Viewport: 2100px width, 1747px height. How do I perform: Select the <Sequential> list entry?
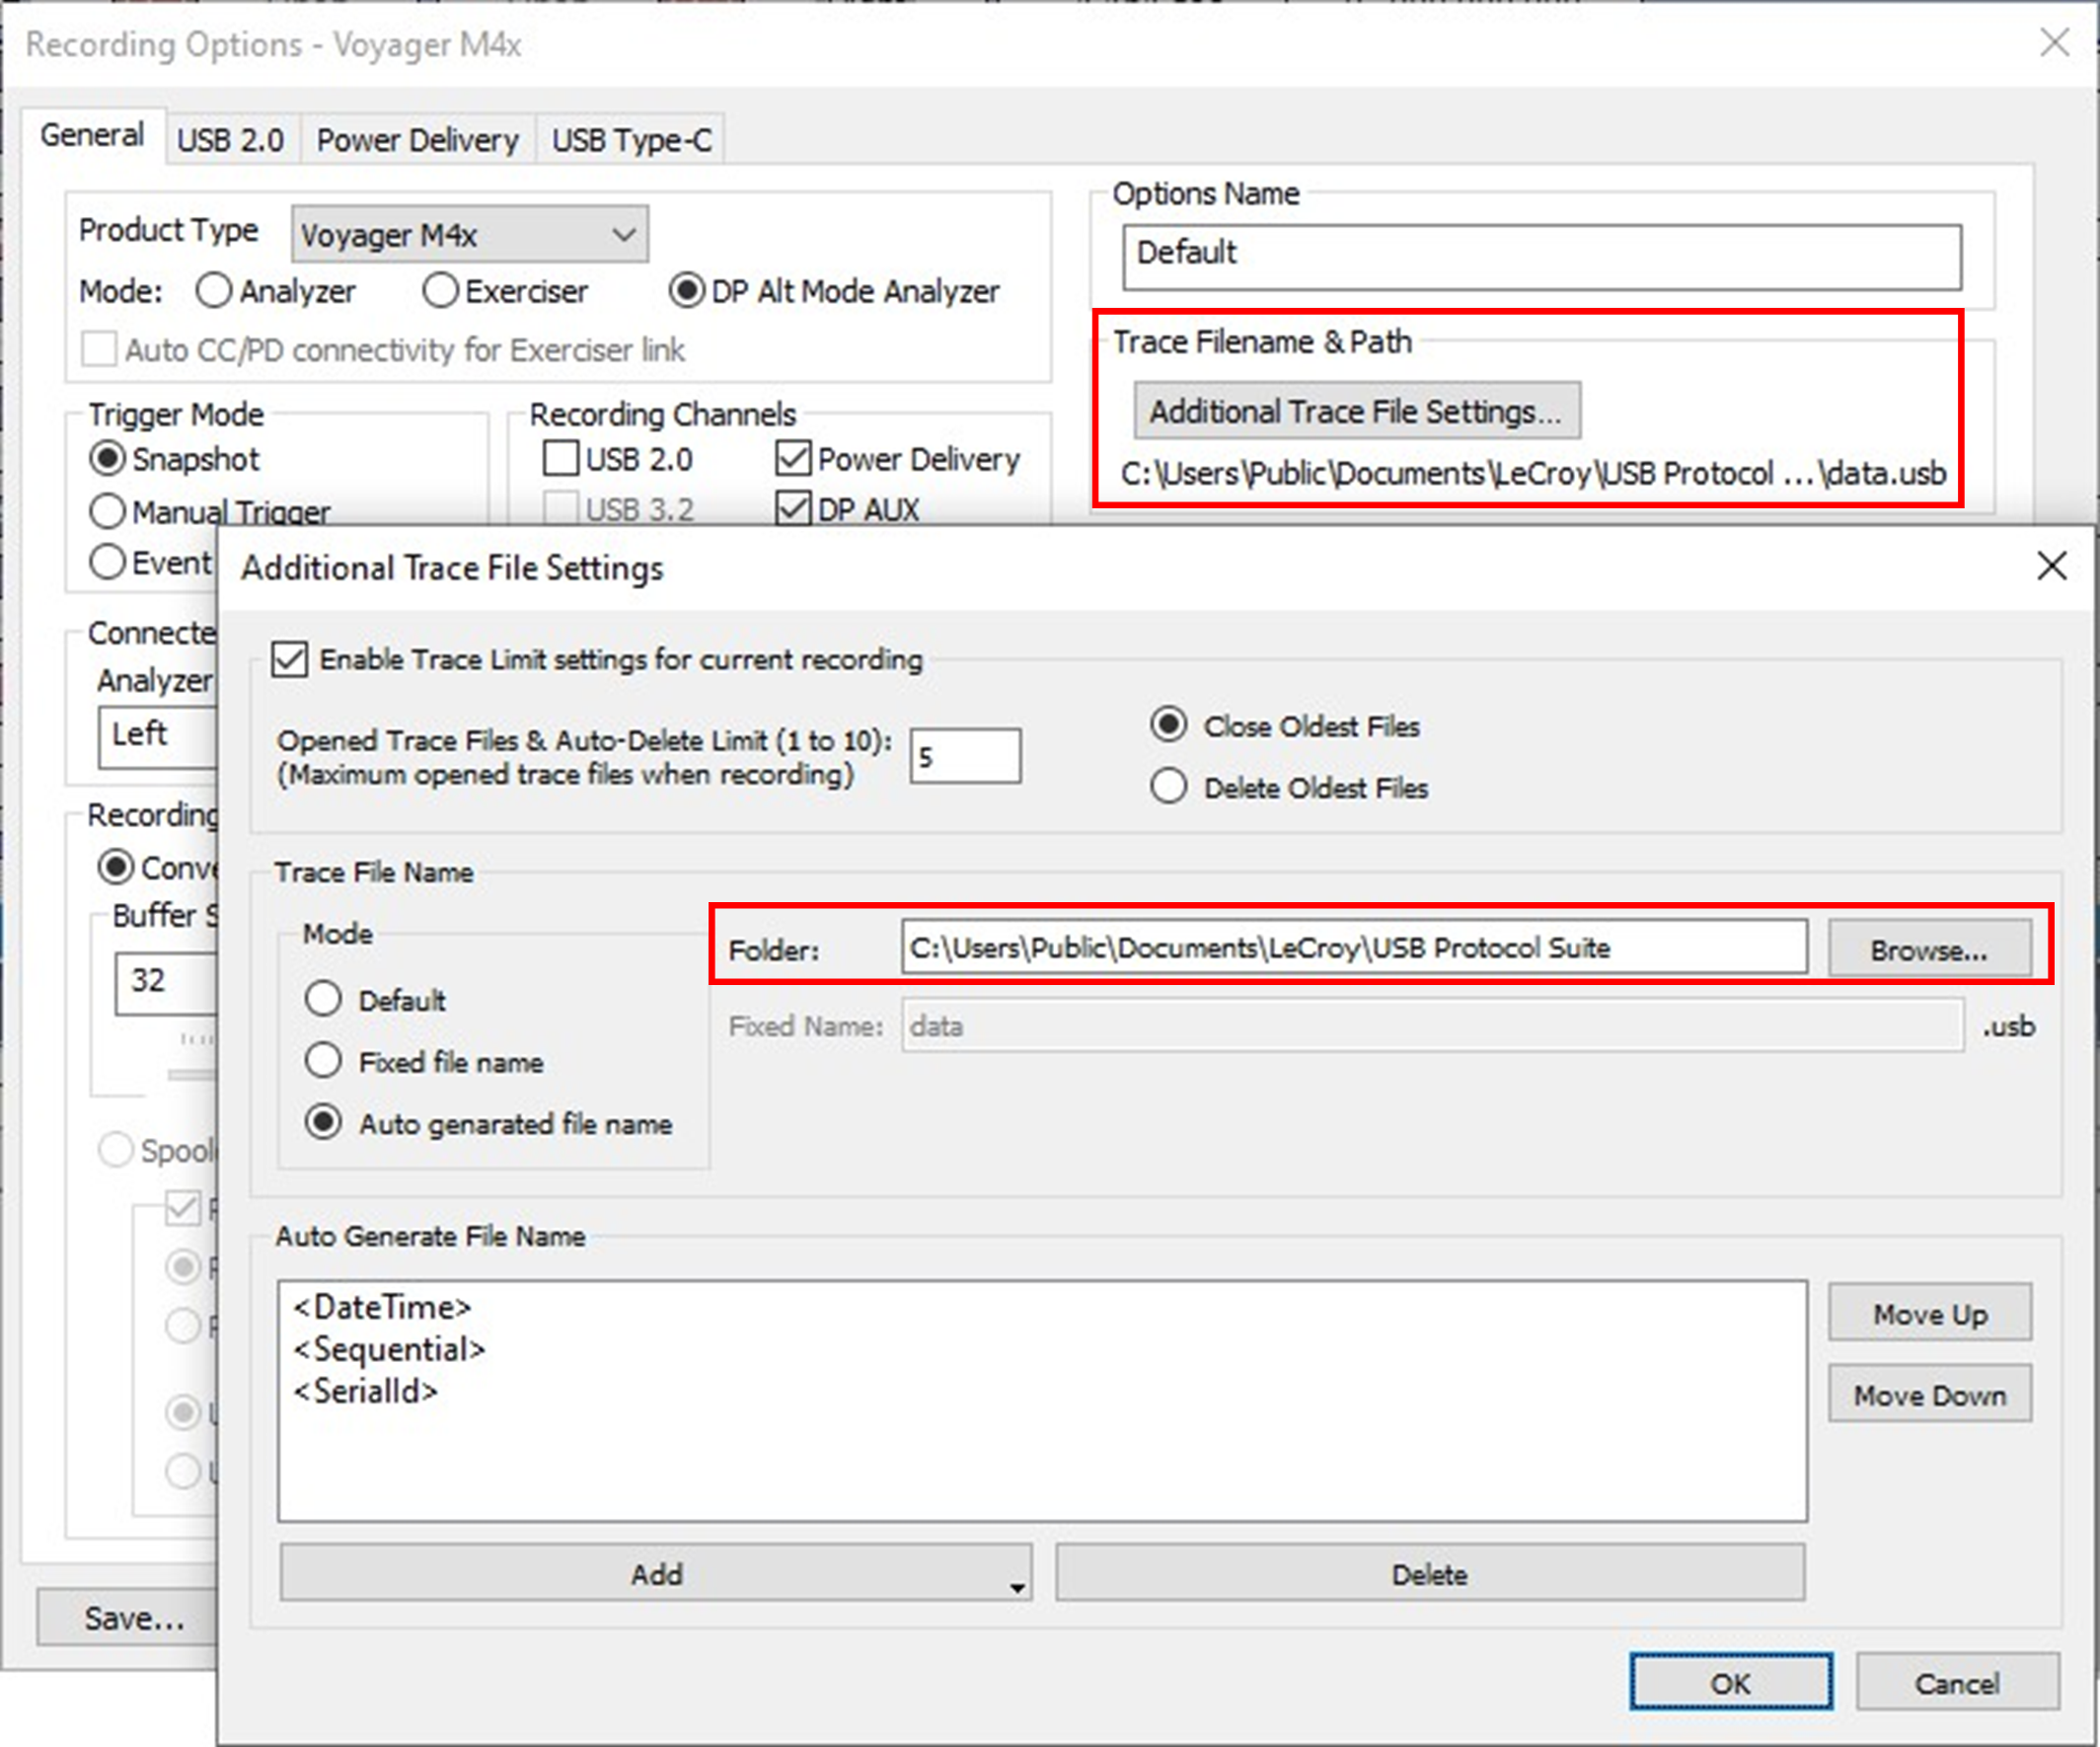pyautogui.click(x=389, y=1349)
